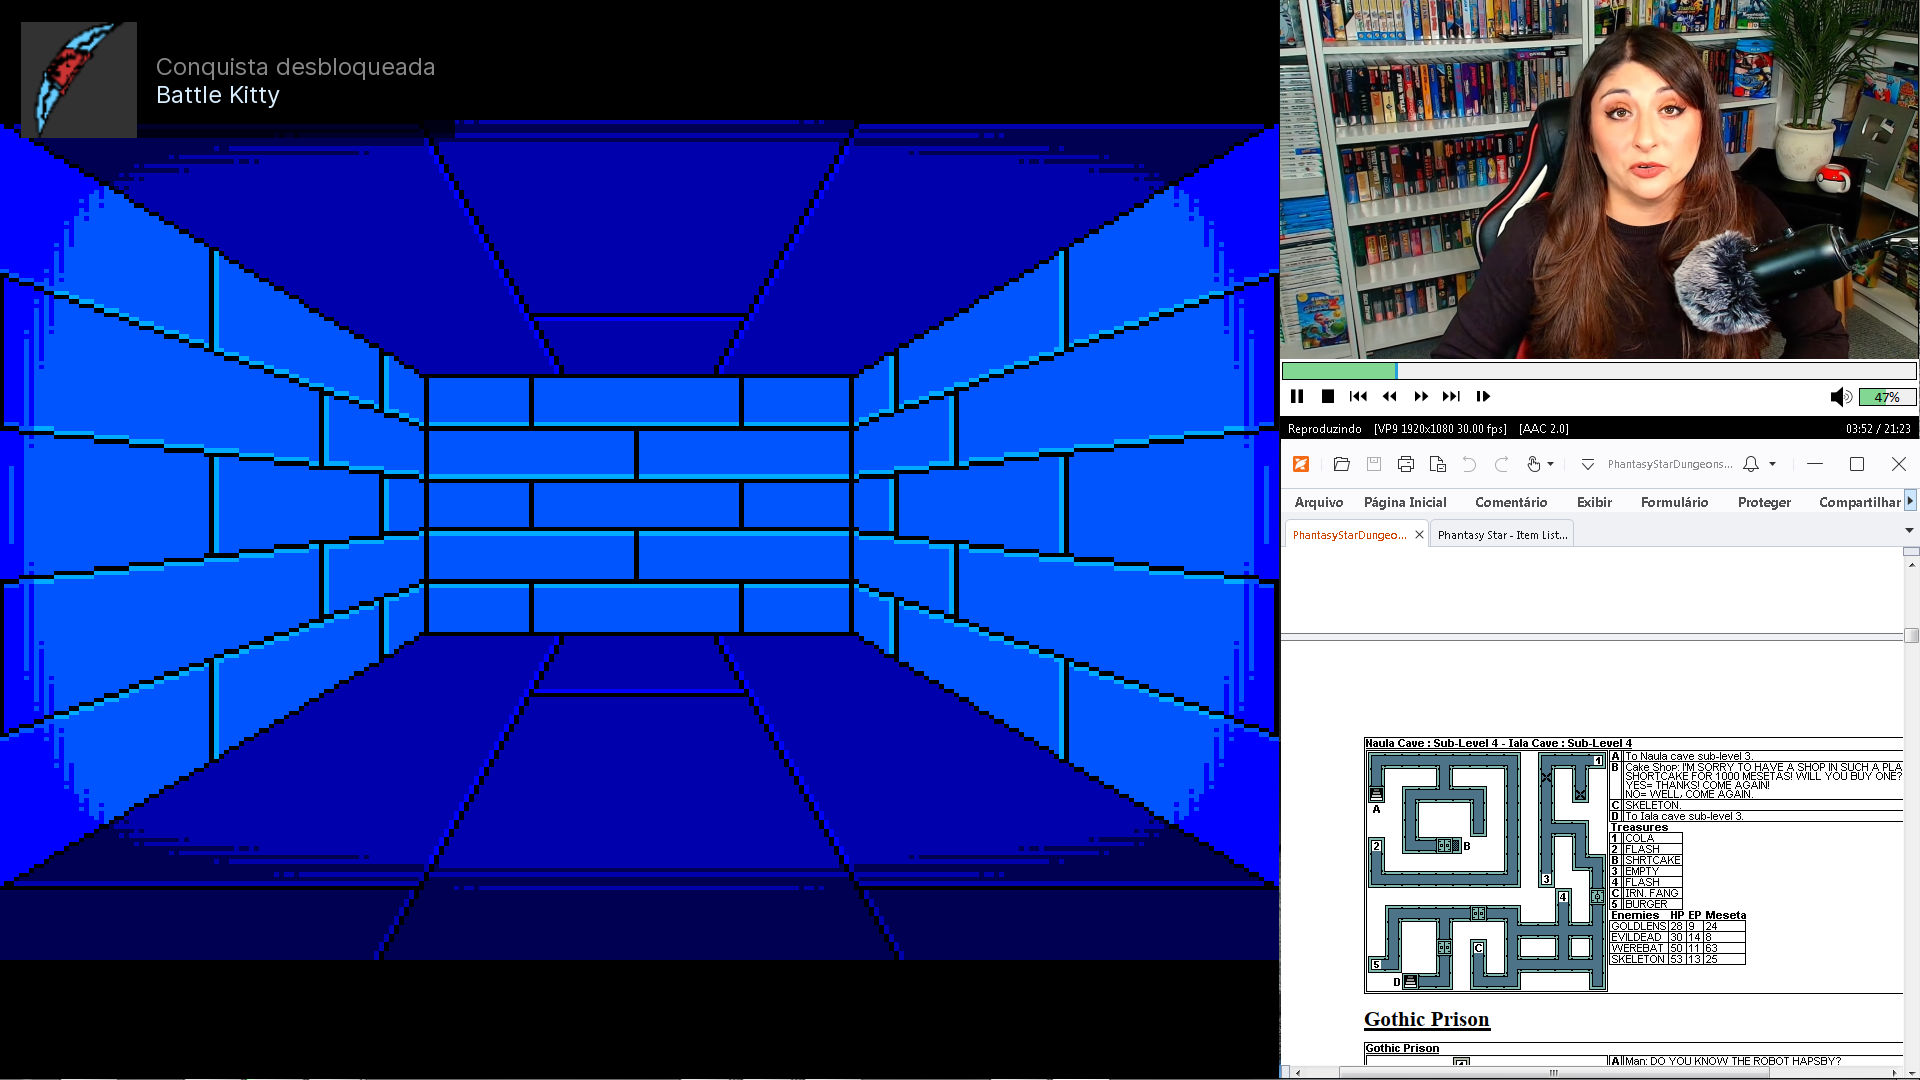This screenshot has width=1920, height=1080.
Task: Expand the notification bell dropdown arrow
Action: click(1773, 464)
